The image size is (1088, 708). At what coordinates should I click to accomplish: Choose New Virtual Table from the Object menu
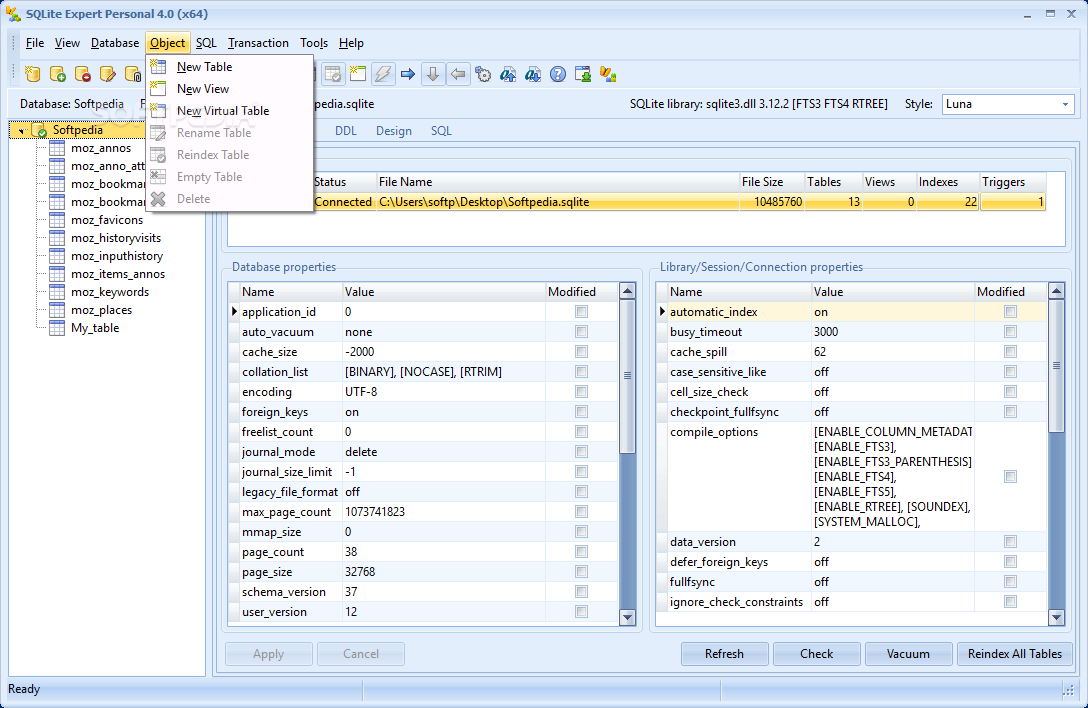230,111
